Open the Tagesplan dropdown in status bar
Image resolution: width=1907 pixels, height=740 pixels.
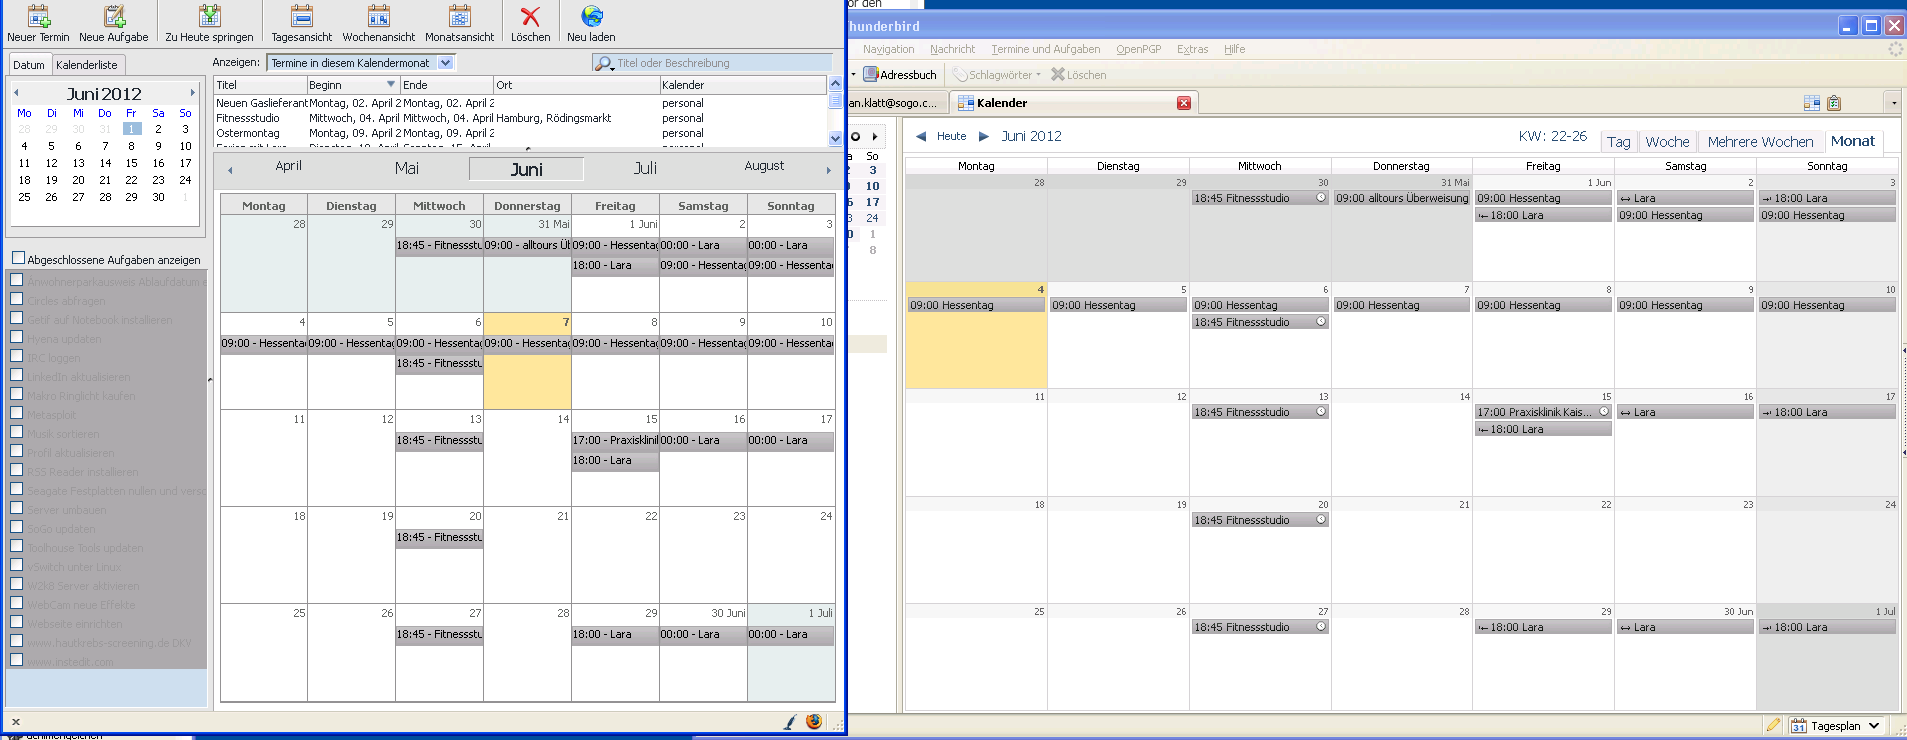1874,726
